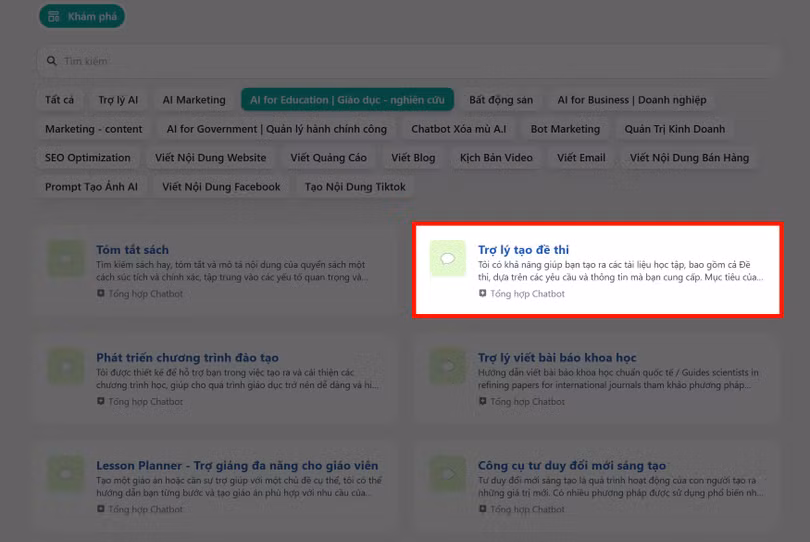Select the Tất cả category filter
810x542 pixels.
59,100
